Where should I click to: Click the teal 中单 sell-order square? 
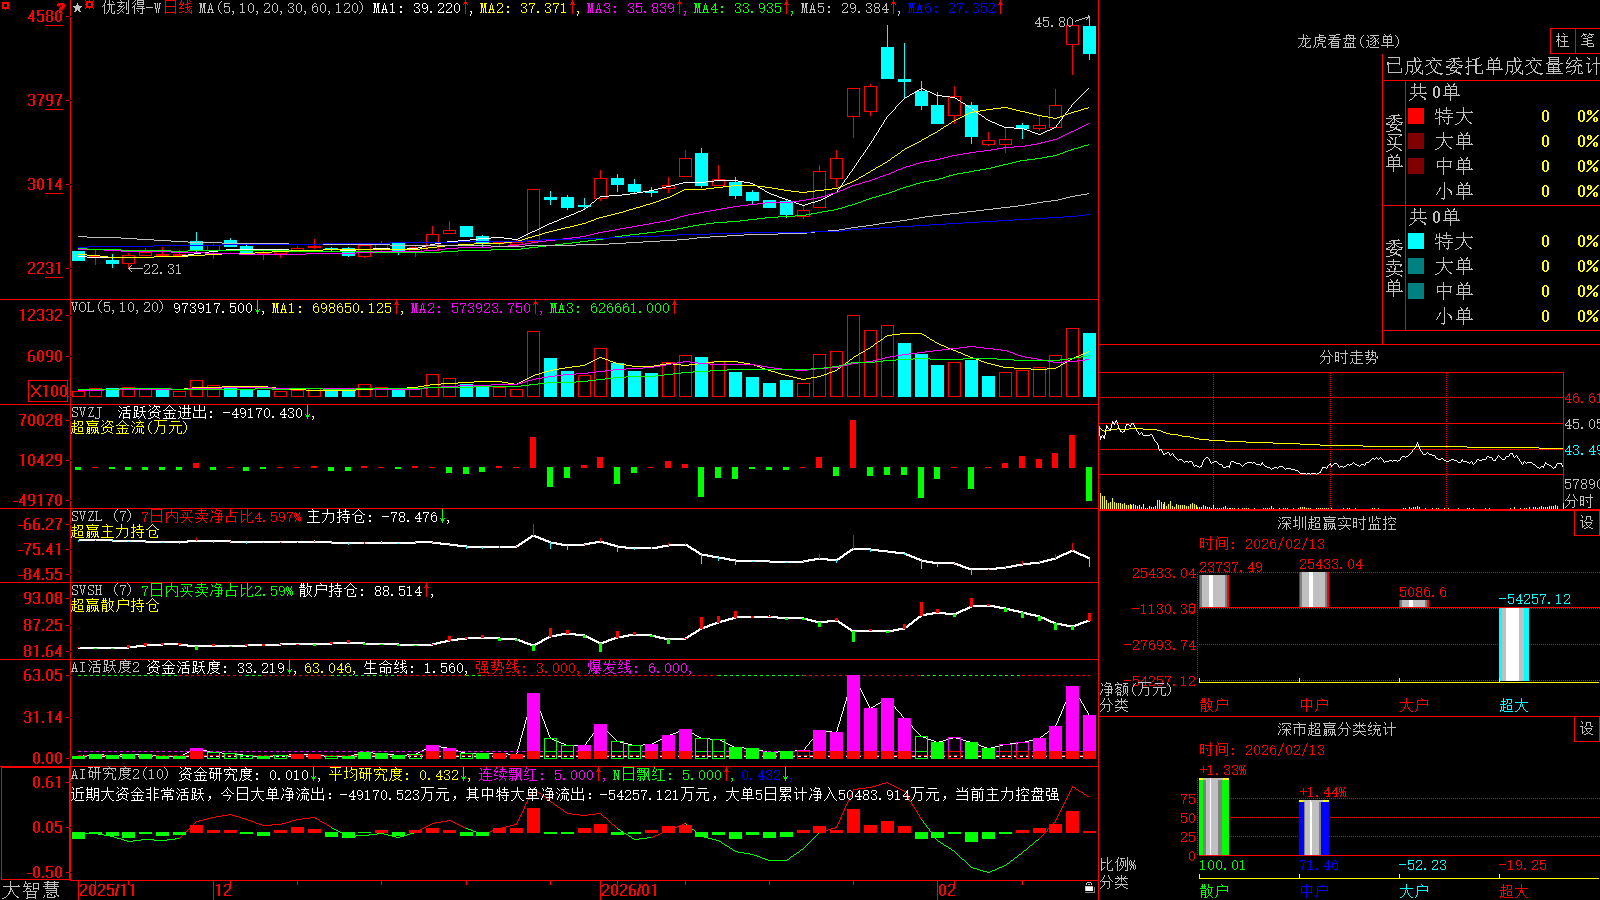point(1416,291)
